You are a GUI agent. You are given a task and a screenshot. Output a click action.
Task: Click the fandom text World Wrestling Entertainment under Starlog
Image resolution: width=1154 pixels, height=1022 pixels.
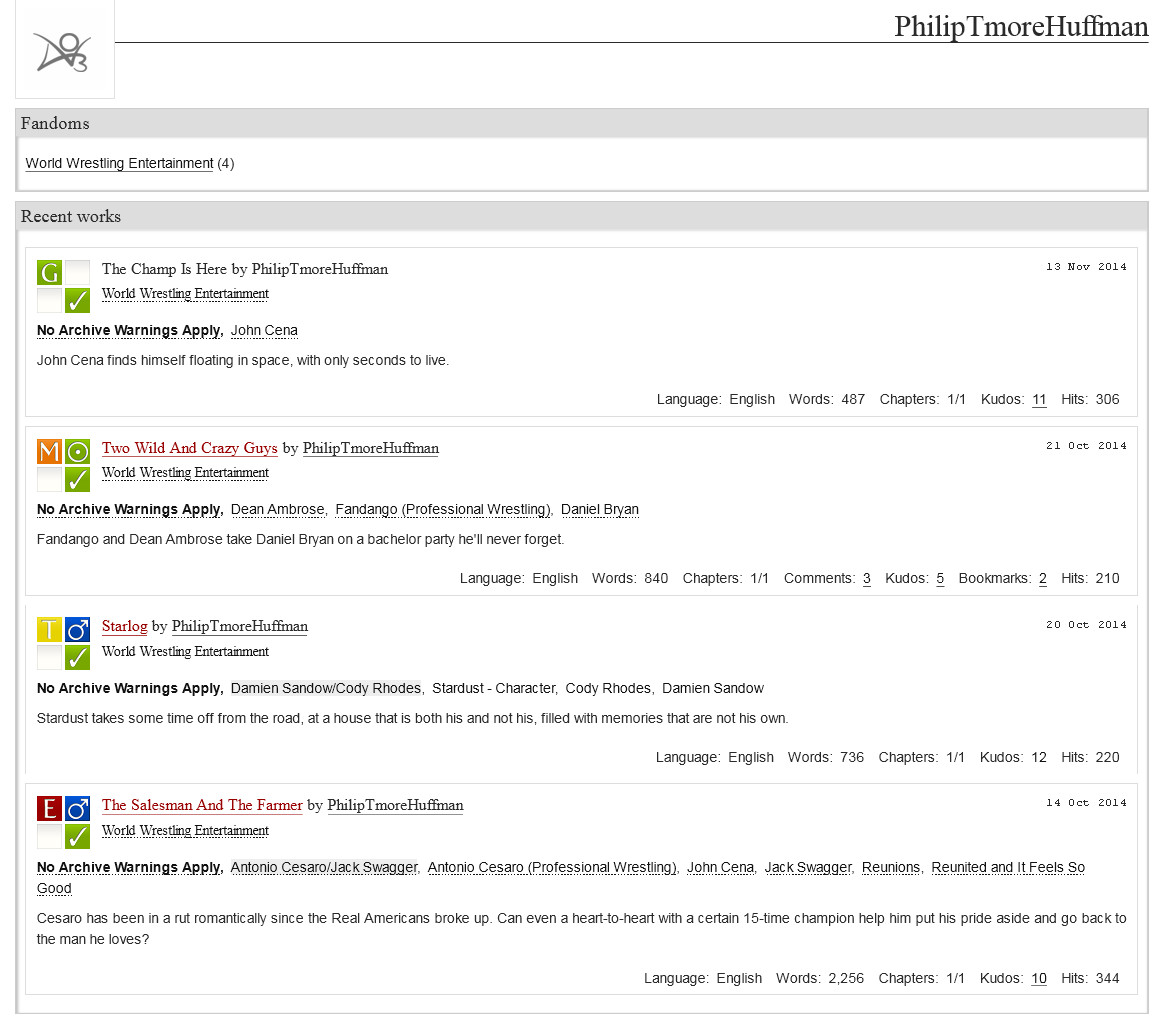(185, 652)
